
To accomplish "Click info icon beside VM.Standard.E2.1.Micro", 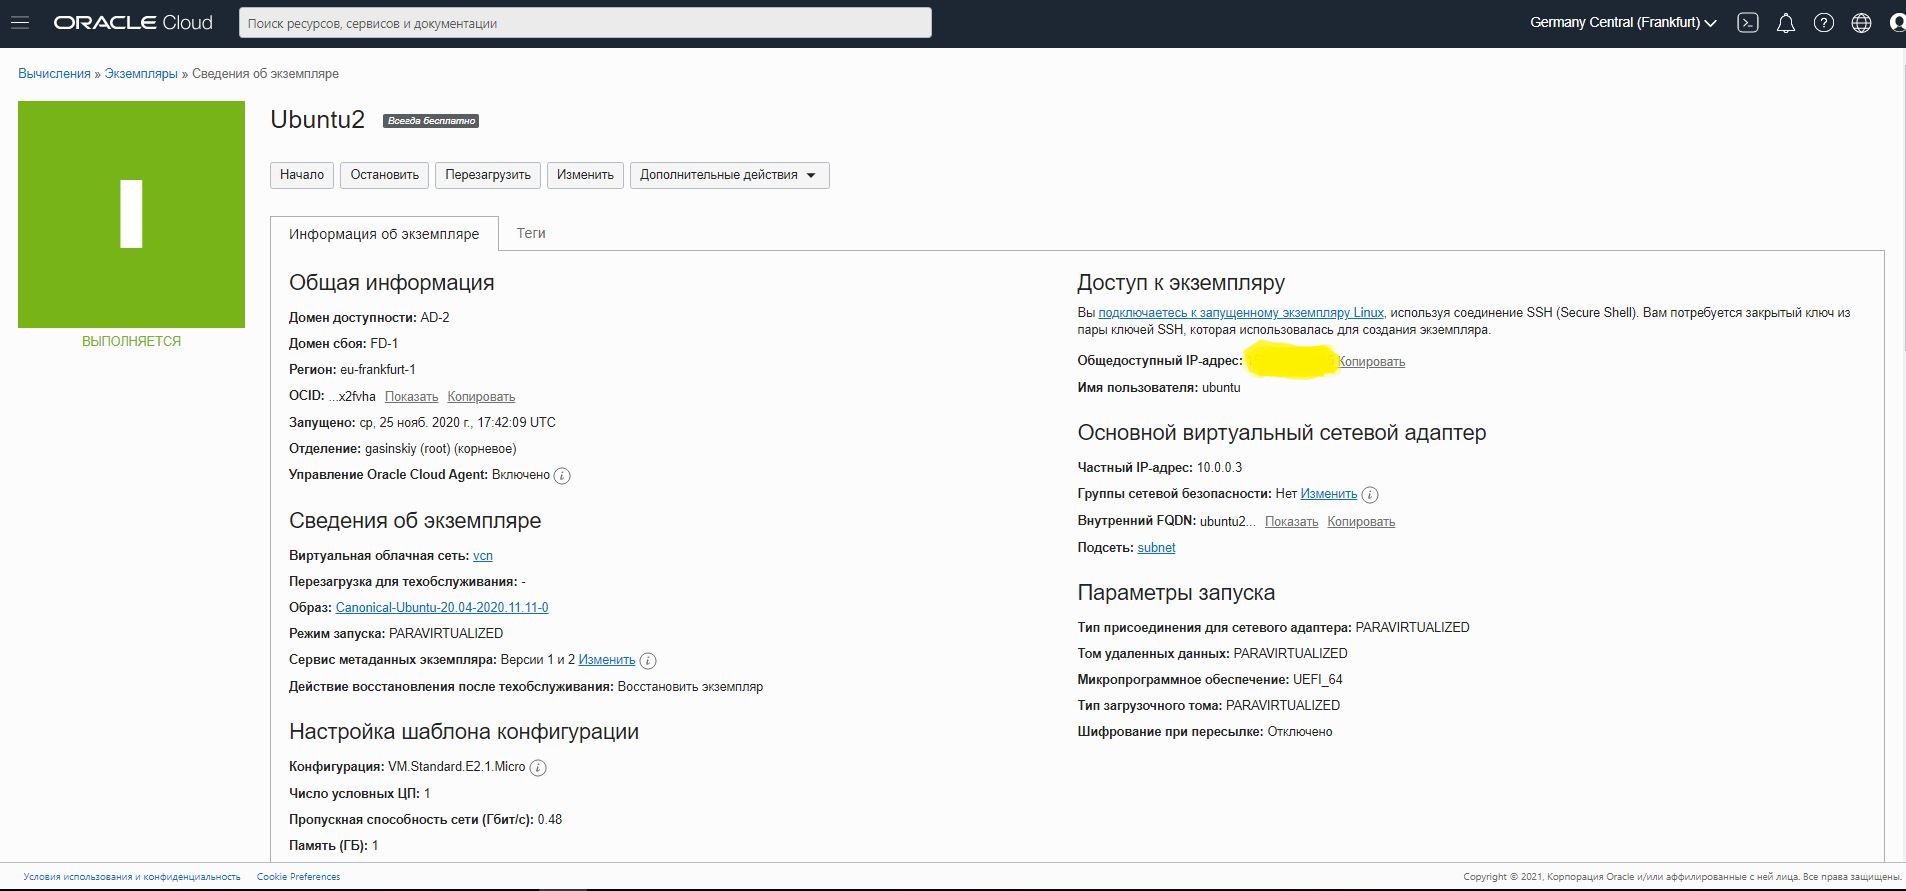I will [x=538, y=768].
